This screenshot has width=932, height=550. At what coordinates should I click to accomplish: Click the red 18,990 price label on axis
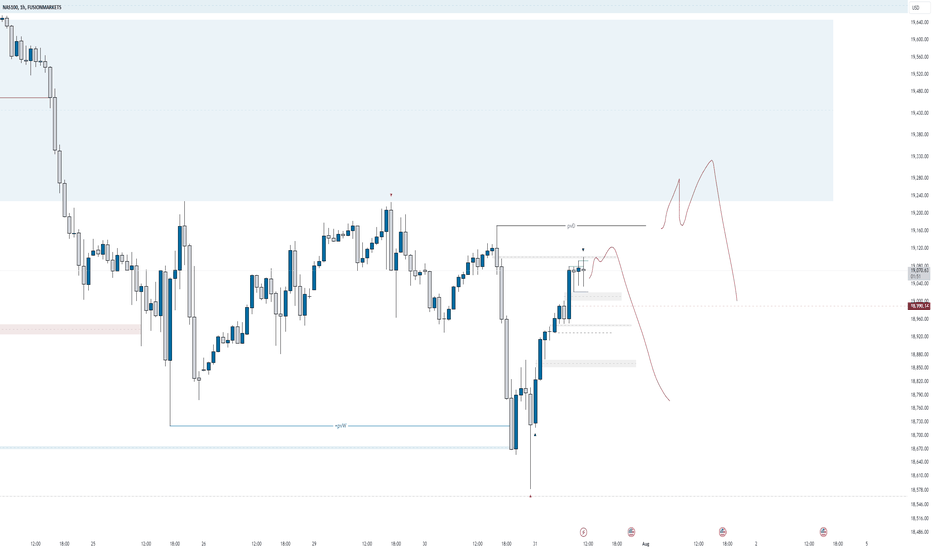[x=919, y=306]
